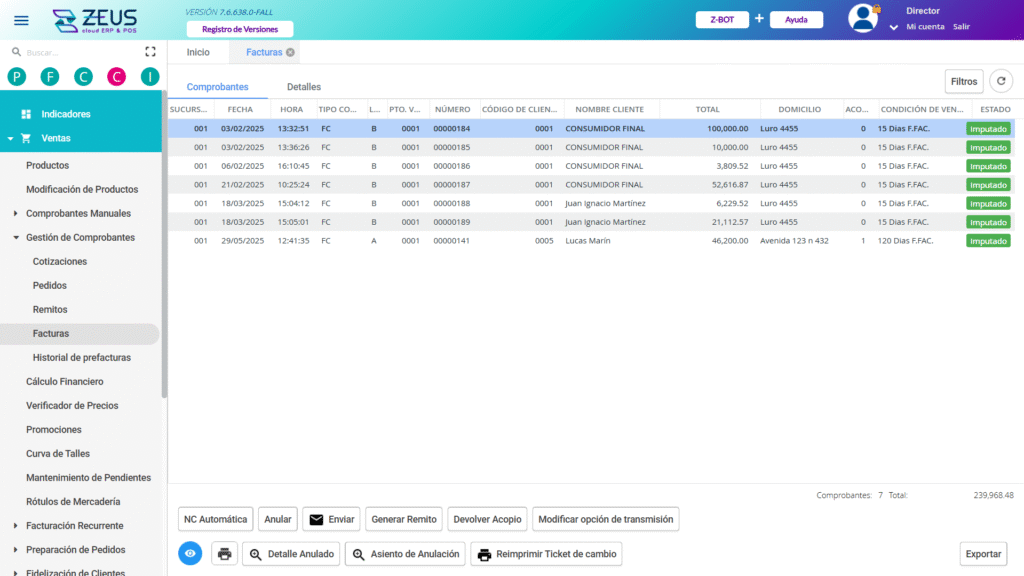The image size is (1024, 576).
Task: Open Modificación de Productos
Action: pos(82,189)
